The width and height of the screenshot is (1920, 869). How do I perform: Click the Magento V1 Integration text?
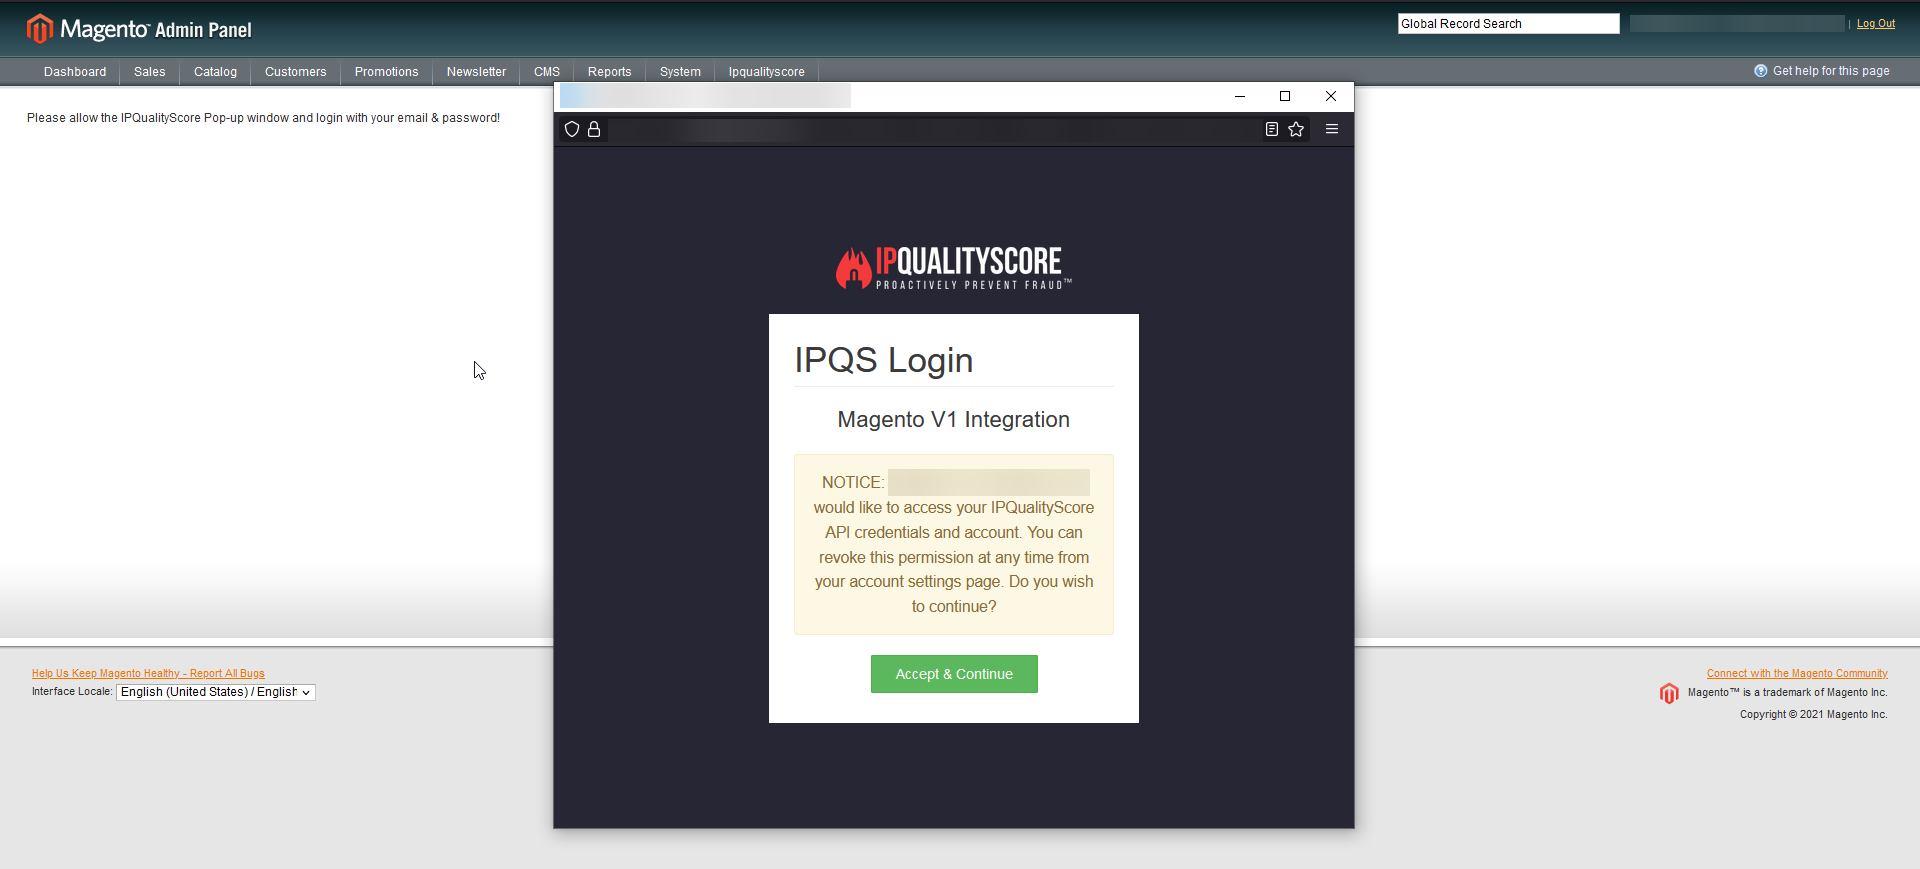954,420
